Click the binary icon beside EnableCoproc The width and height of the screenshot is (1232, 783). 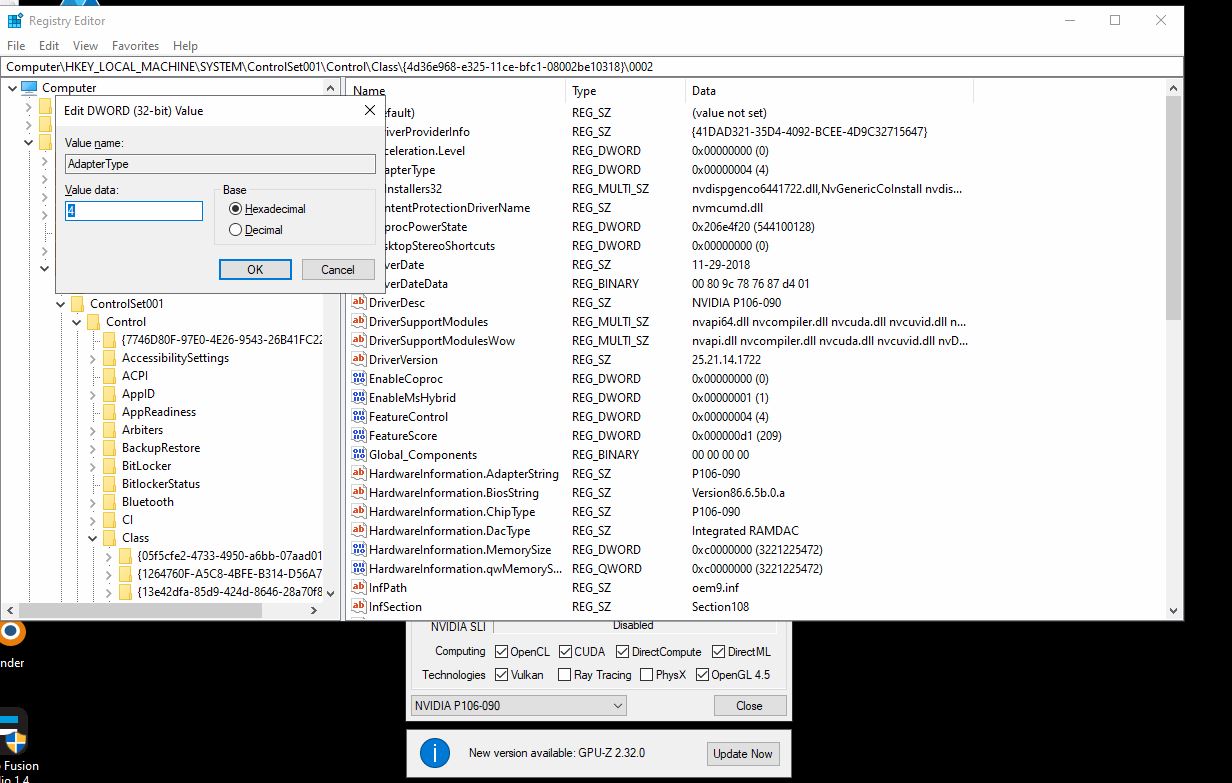(x=359, y=379)
